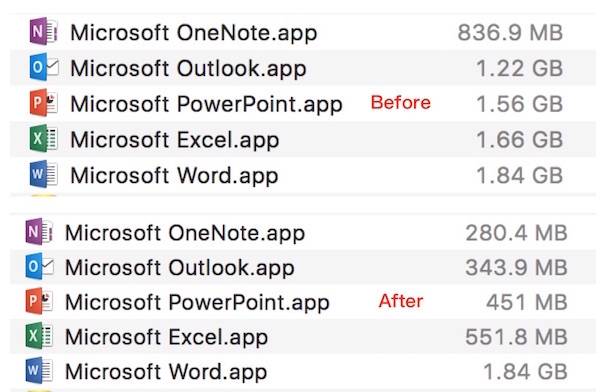Select Microsoft Word.app name in upper list

[x=174, y=176]
